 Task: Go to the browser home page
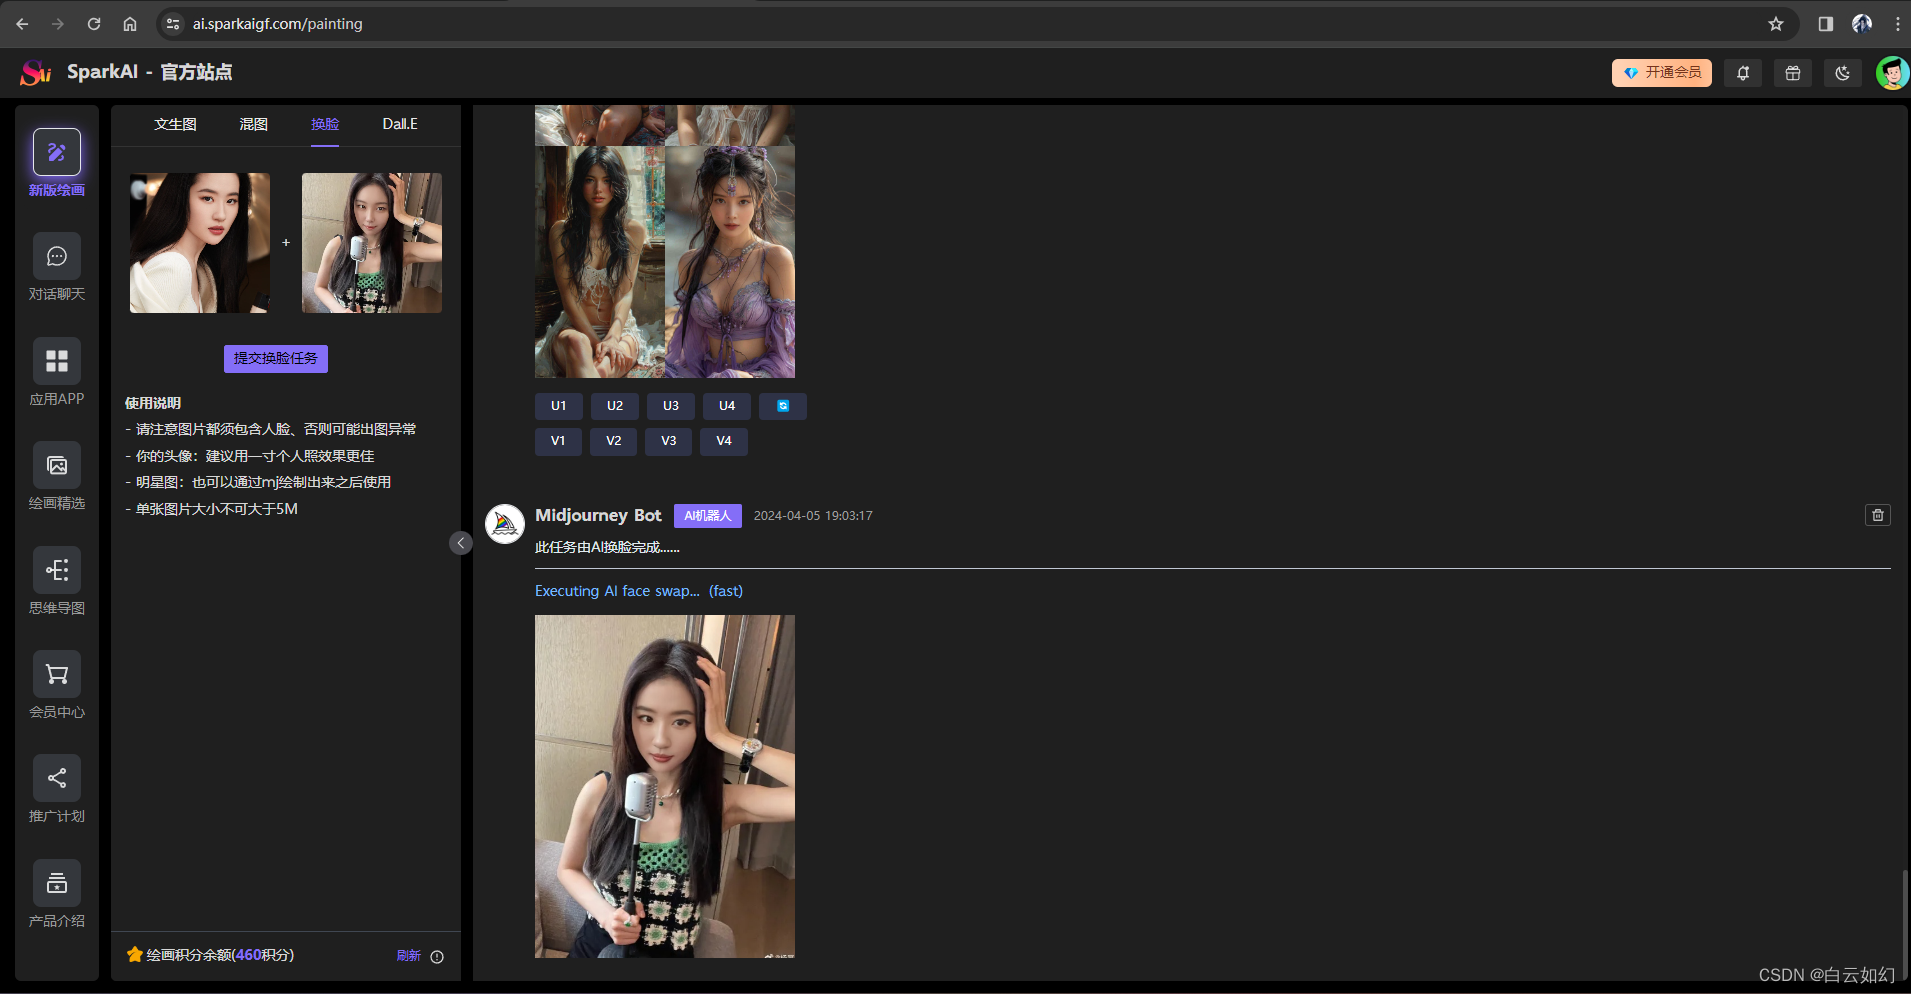[130, 24]
